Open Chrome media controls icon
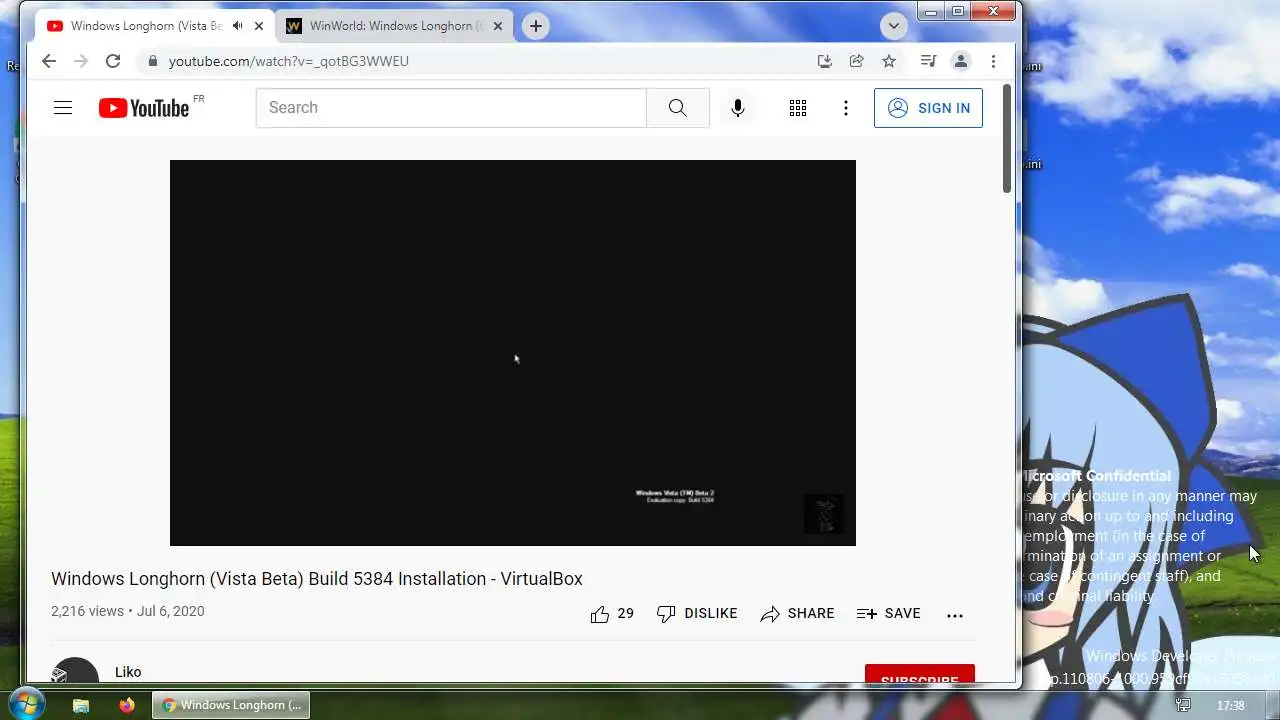Image resolution: width=1280 pixels, height=720 pixels. pos(928,61)
